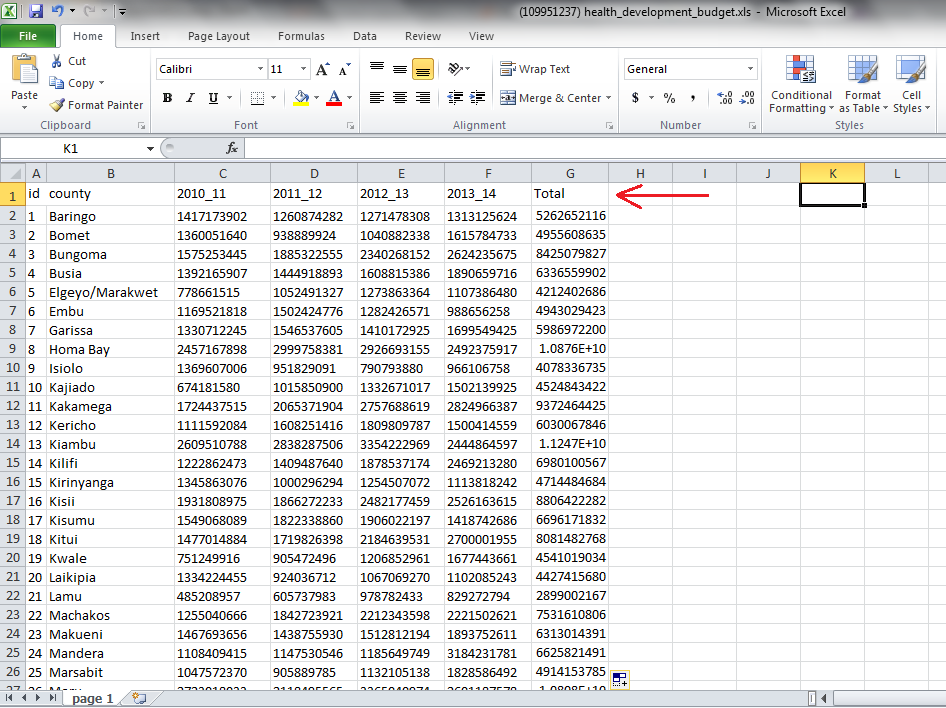Open the Fill Color dropdown arrow

[316, 98]
